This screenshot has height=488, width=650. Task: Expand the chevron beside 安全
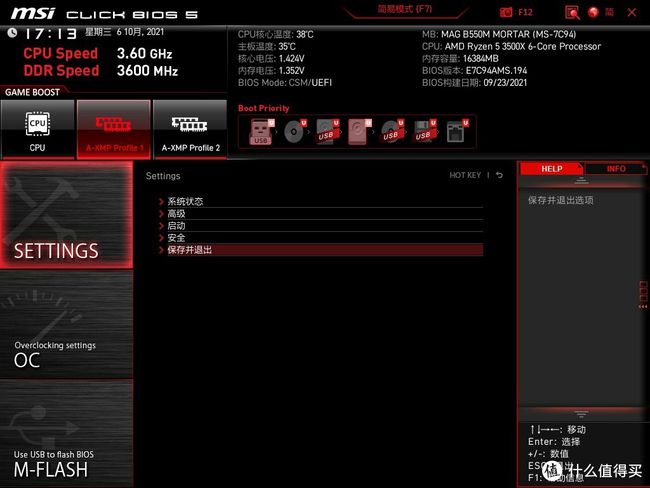click(x=161, y=238)
